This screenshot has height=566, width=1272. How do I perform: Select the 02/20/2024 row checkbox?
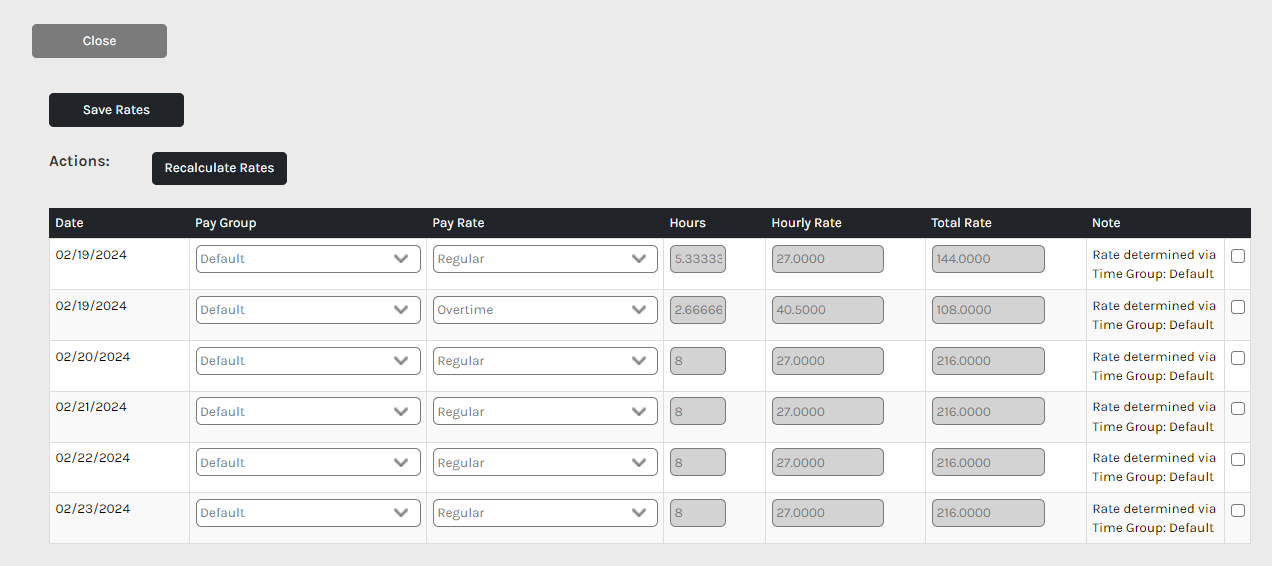click(x=1238, y=357)
